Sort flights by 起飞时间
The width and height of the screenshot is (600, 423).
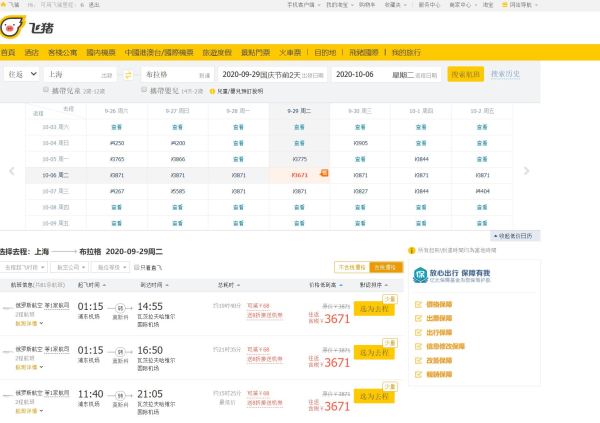92,285
